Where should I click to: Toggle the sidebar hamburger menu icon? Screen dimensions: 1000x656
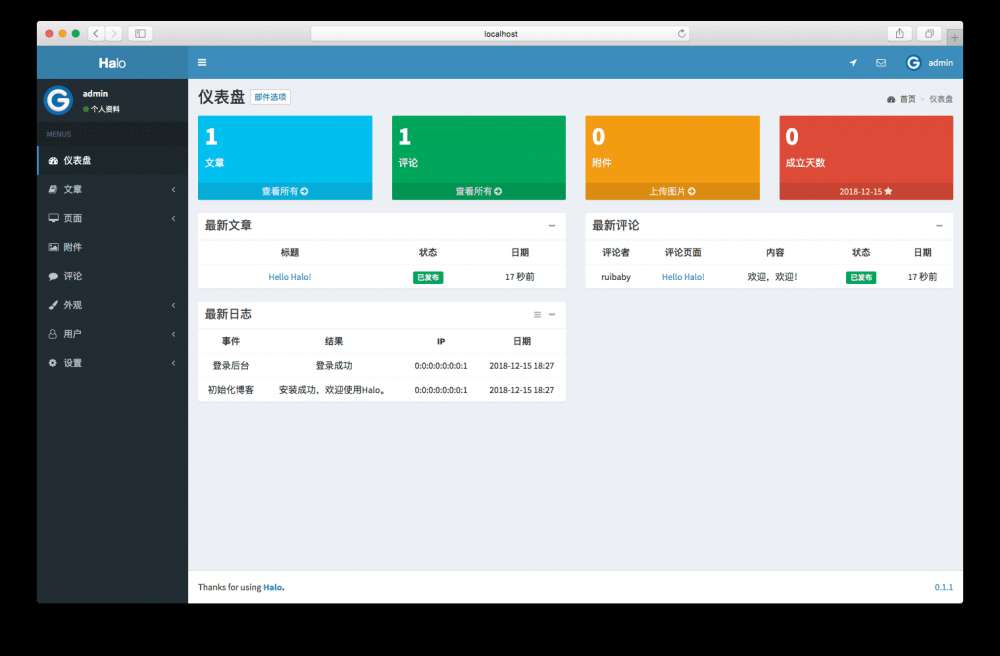coord(202,62)
